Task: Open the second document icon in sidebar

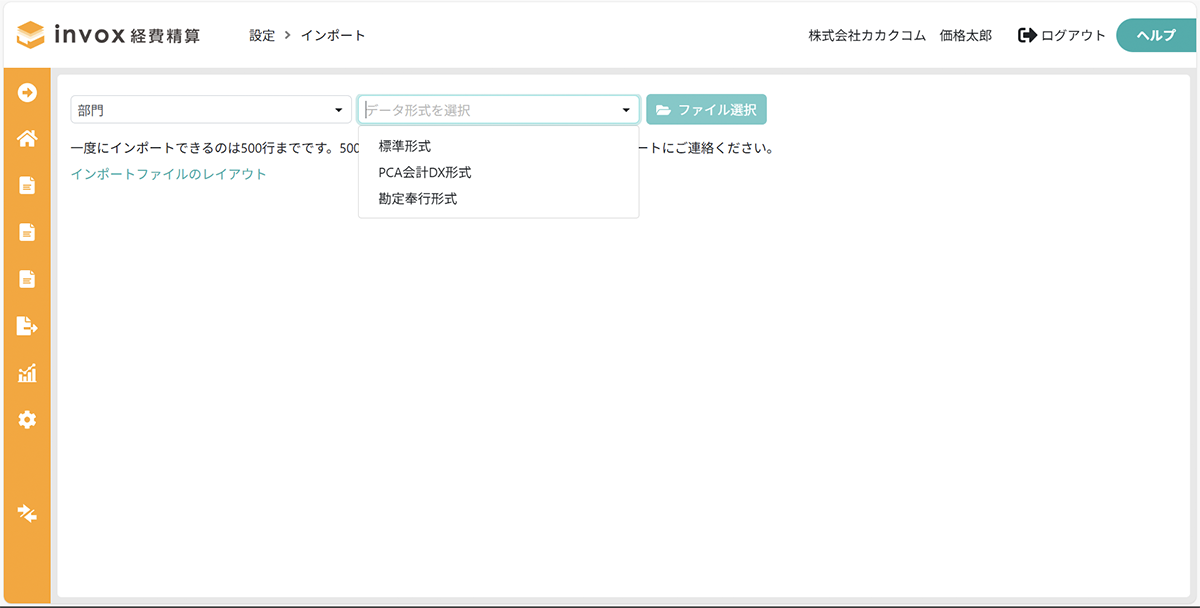Action: point(27,232)
